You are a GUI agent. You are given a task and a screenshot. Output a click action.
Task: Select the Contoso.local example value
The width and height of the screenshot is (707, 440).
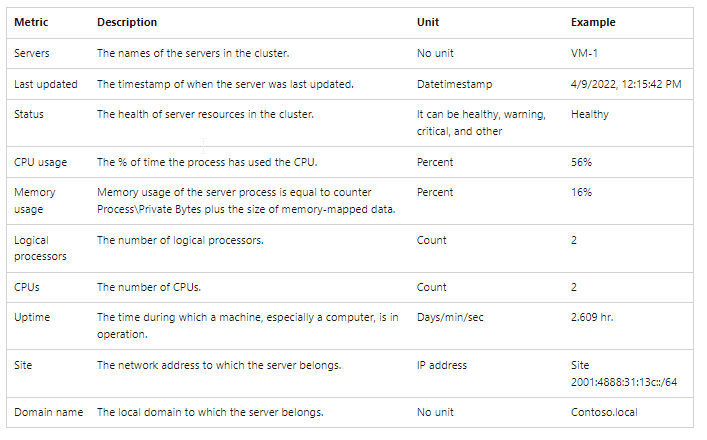tap(604, 412)
